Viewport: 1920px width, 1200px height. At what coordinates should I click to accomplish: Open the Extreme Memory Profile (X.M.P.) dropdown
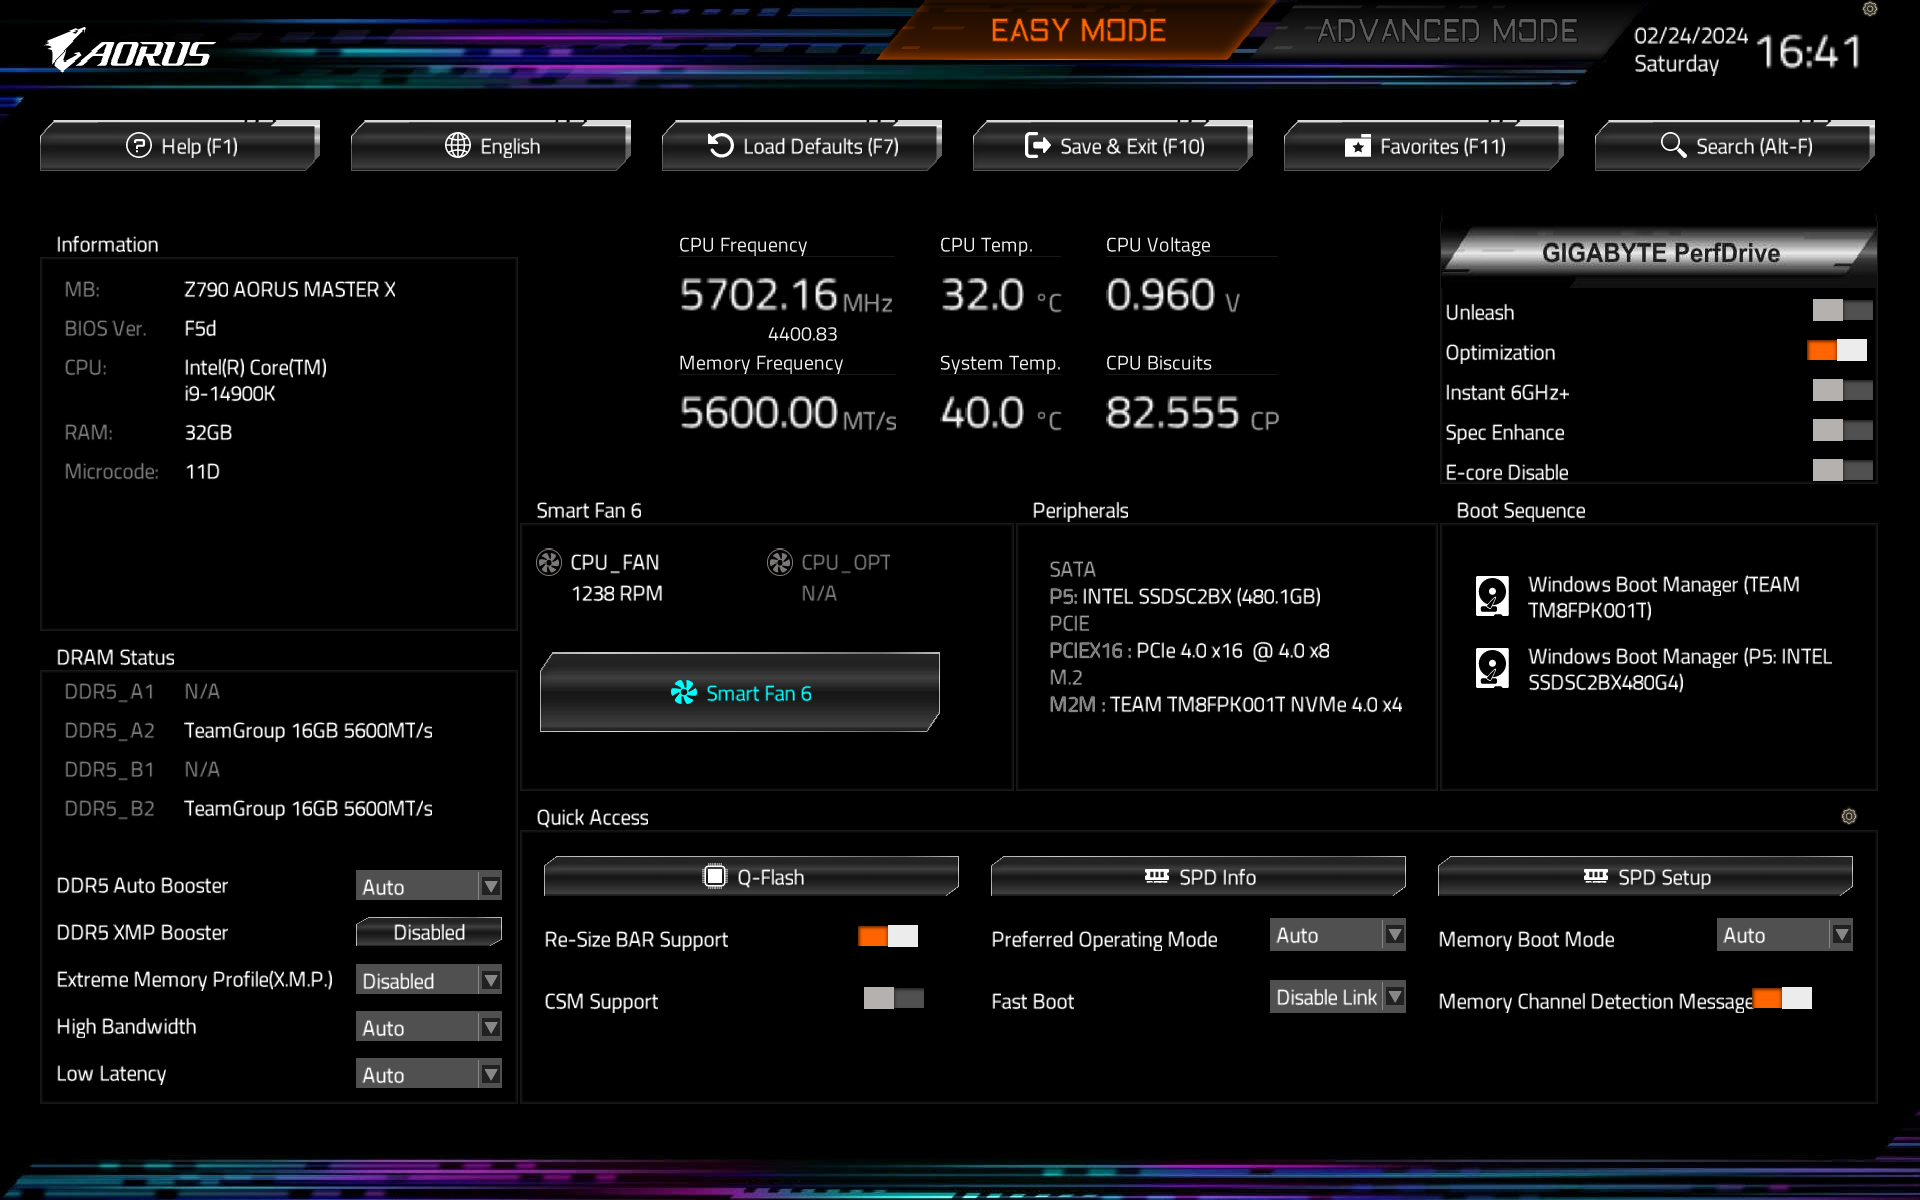[429, 981]
